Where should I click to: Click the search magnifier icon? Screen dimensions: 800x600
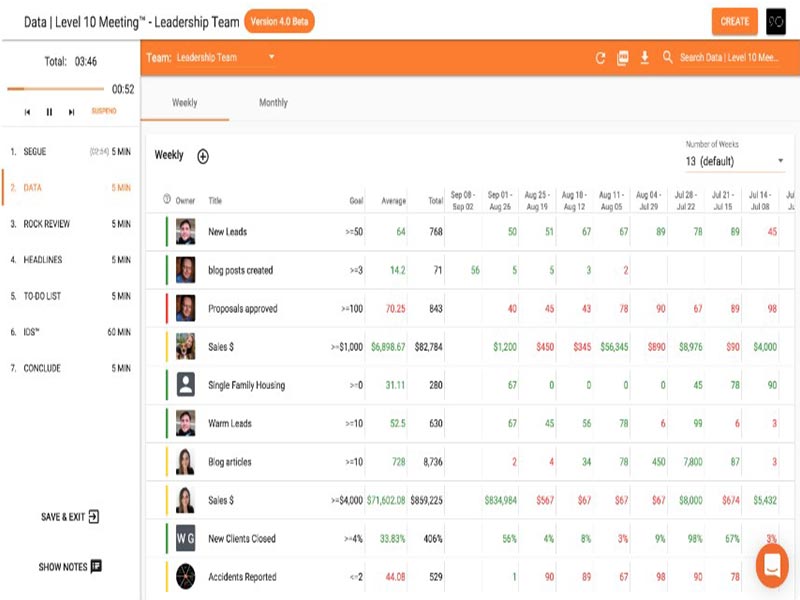pyautogui.click(x=667, y=58)
